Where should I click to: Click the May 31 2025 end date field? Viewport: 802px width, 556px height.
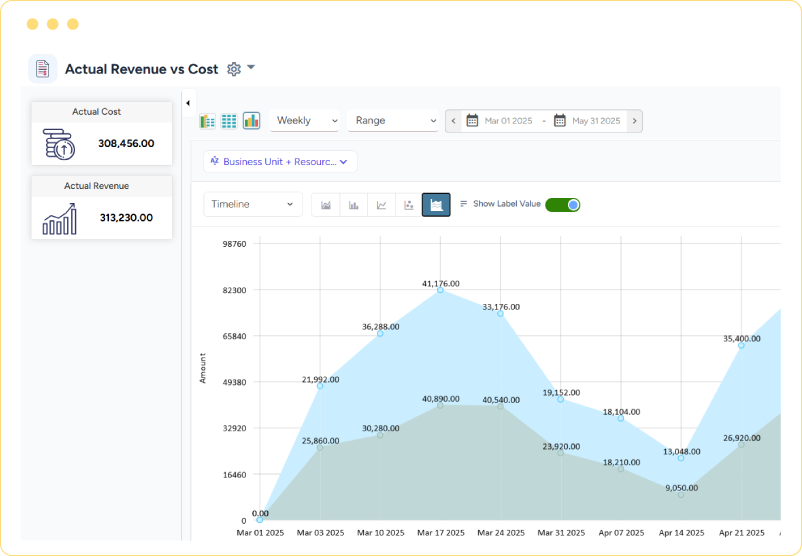click(x=596, y=121)
